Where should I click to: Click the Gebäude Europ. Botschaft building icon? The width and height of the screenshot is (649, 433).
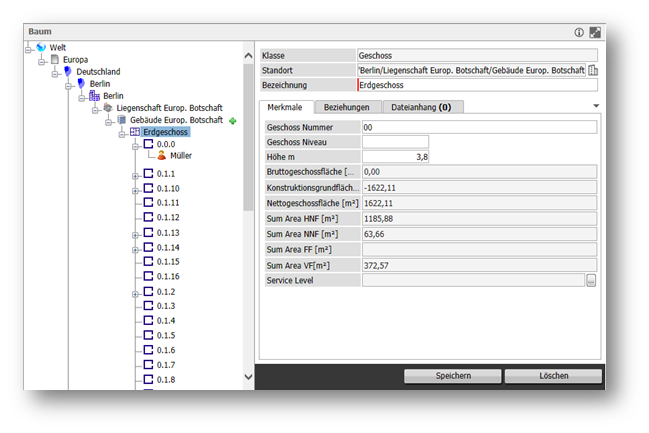122,120
